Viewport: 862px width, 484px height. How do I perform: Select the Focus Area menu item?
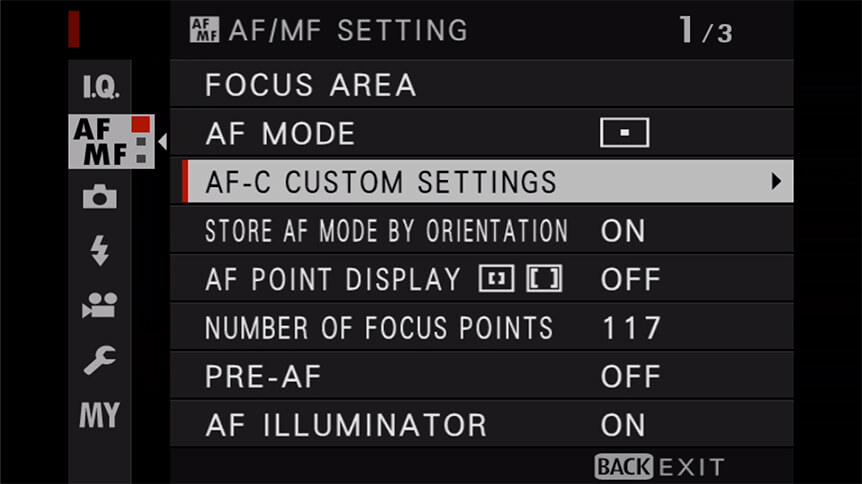click(310, 85)
